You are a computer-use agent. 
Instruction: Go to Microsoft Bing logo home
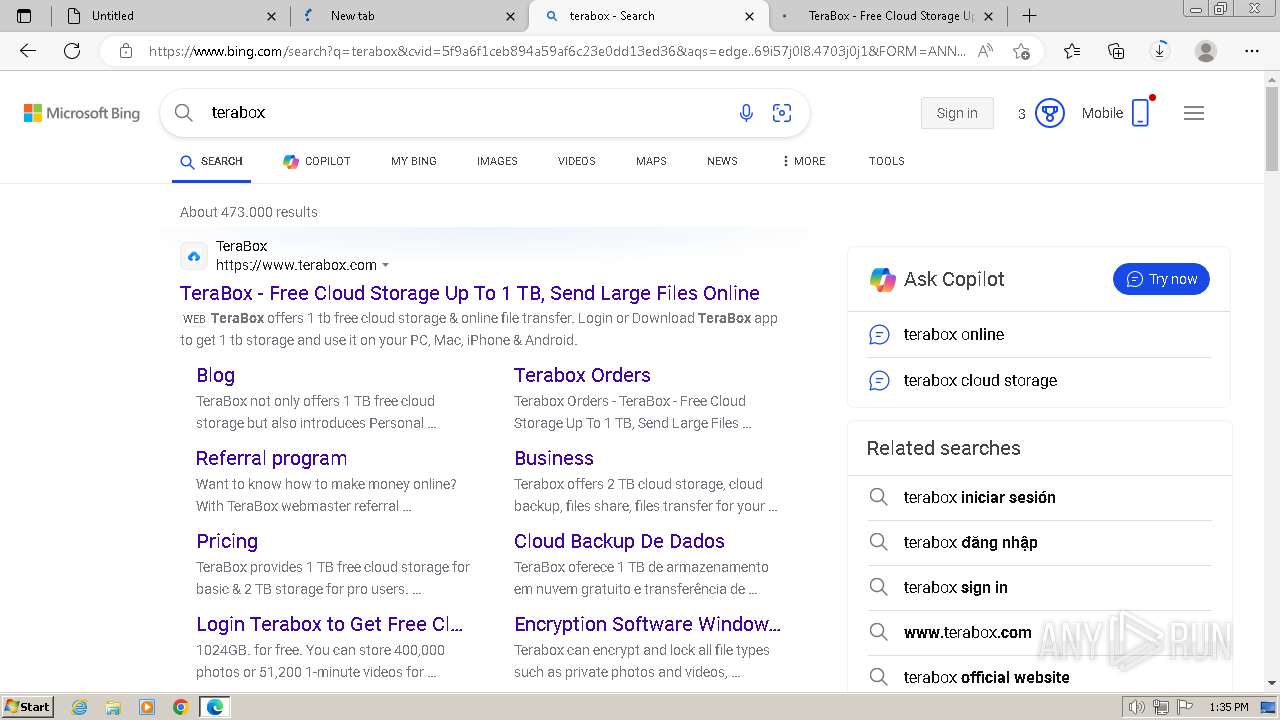82,113
